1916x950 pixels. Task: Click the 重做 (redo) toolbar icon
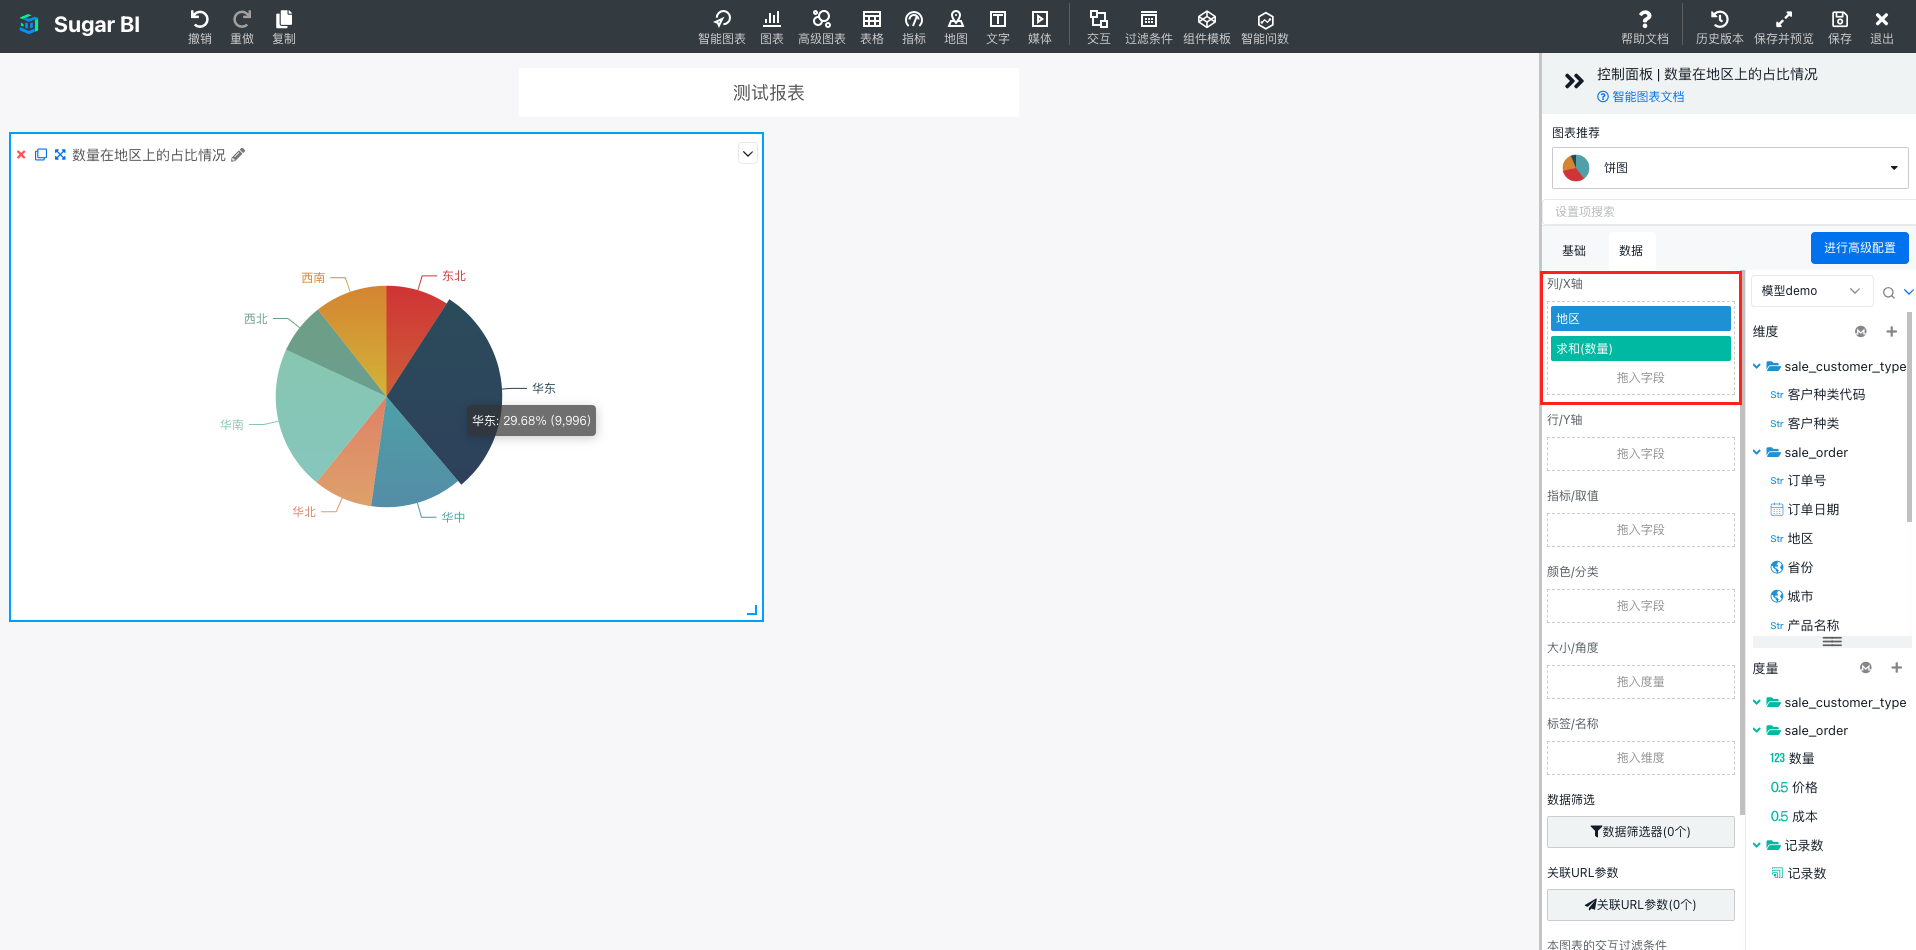coord(241,26)
